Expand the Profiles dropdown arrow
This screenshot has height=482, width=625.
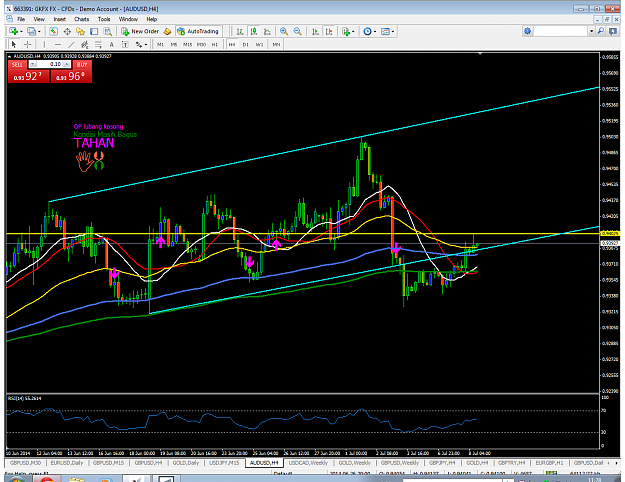click(39, 31)
